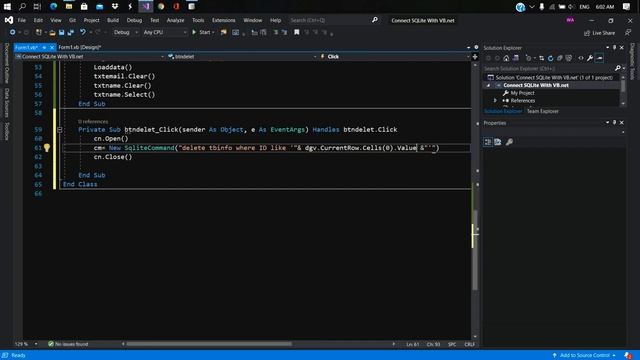Click the Search Solution Explorer input field
This screenshot has height=360, width=640.
[x=549, y=68]
